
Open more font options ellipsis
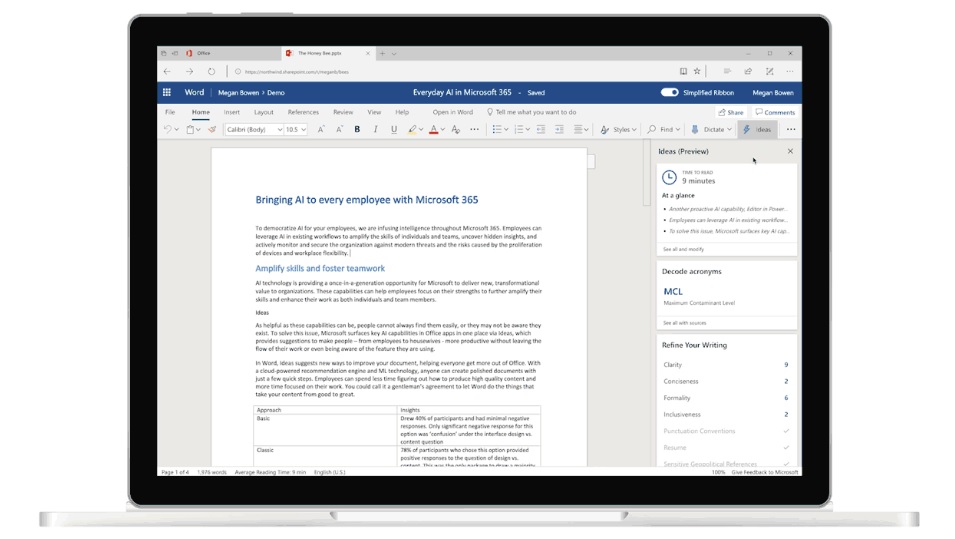point(474,130)
